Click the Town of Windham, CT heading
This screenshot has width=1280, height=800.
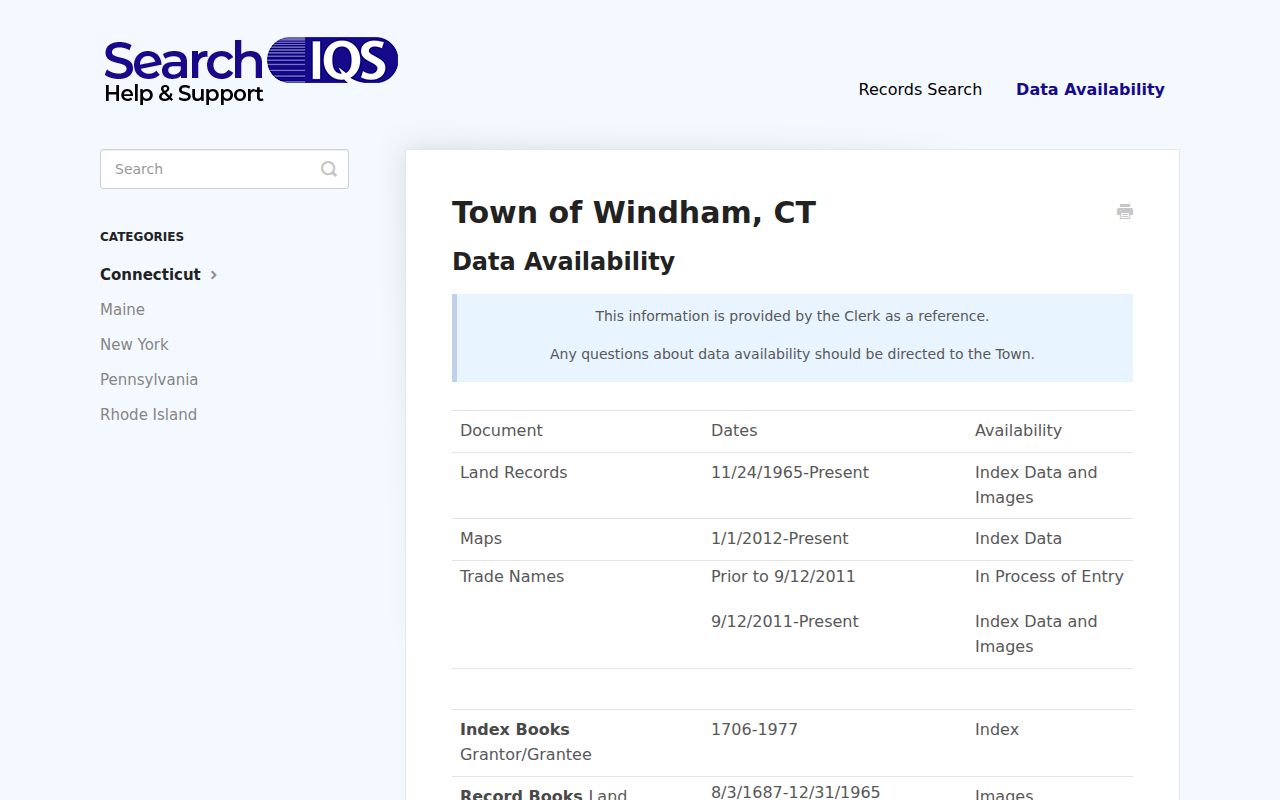click(x=634, y=212)
